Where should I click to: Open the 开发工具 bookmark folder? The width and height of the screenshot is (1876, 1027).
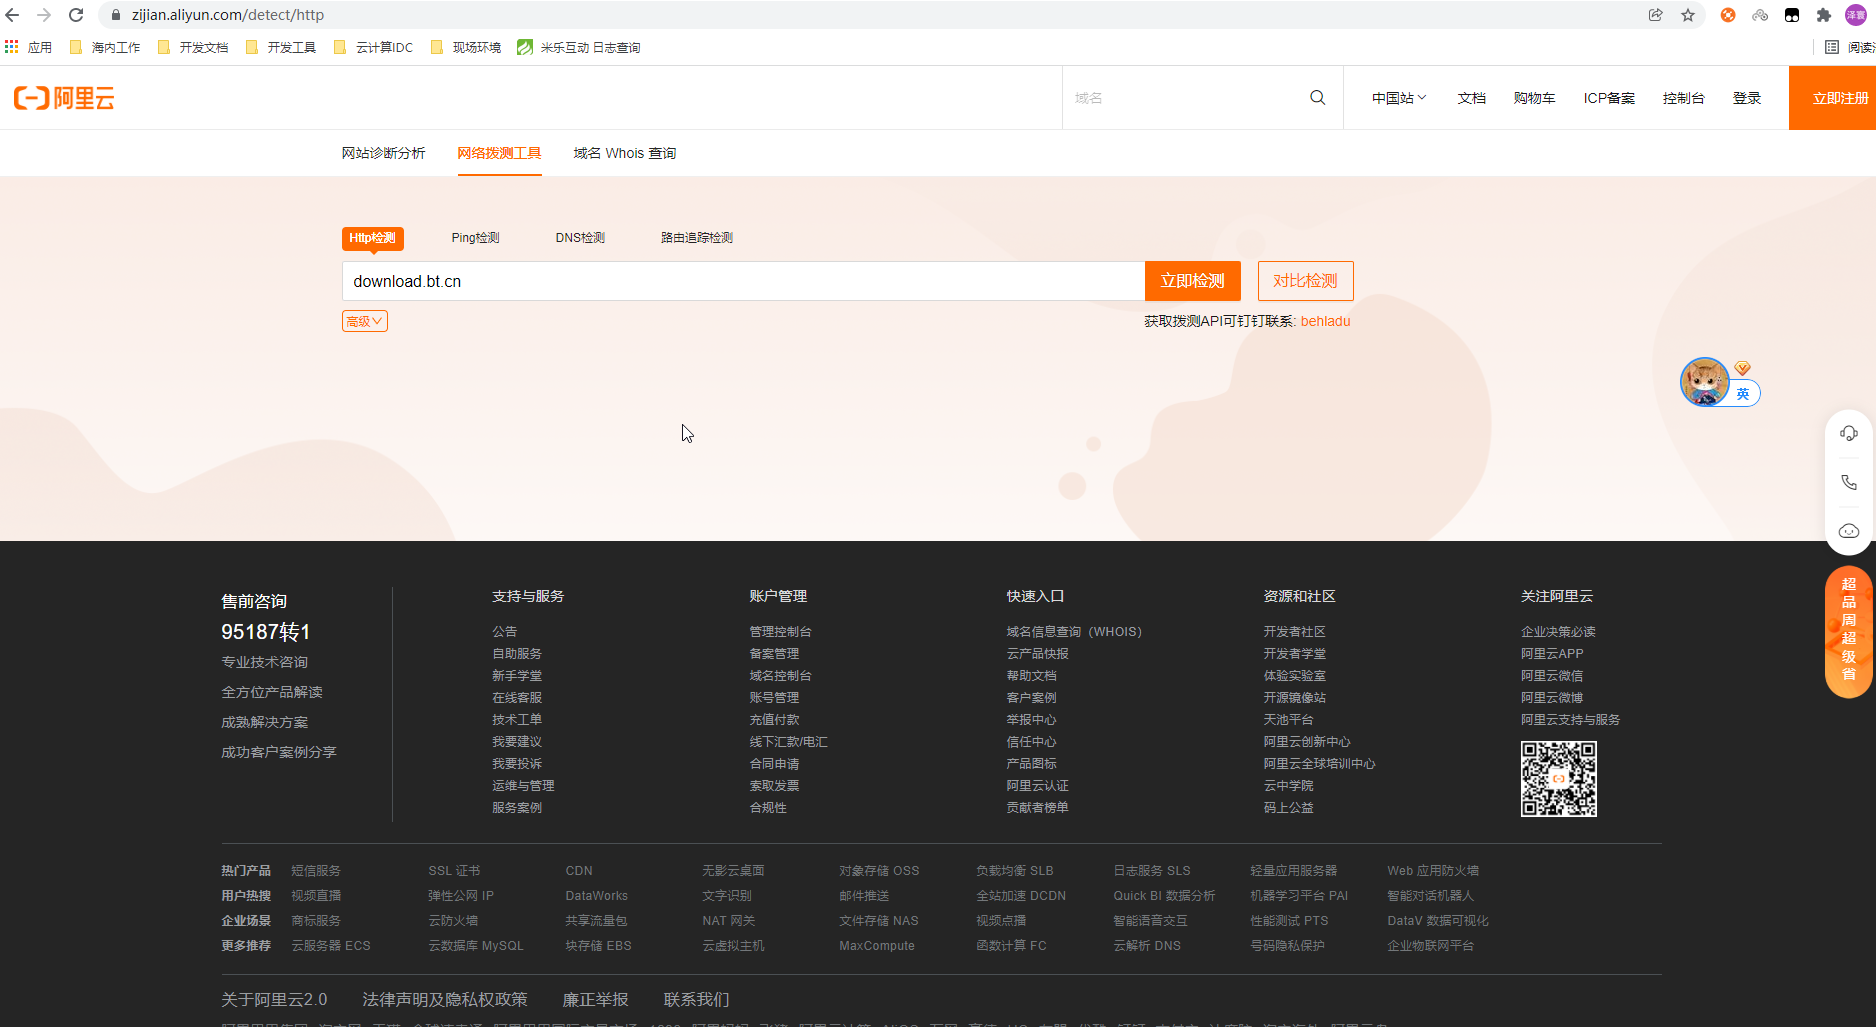[x=281, y=47]
